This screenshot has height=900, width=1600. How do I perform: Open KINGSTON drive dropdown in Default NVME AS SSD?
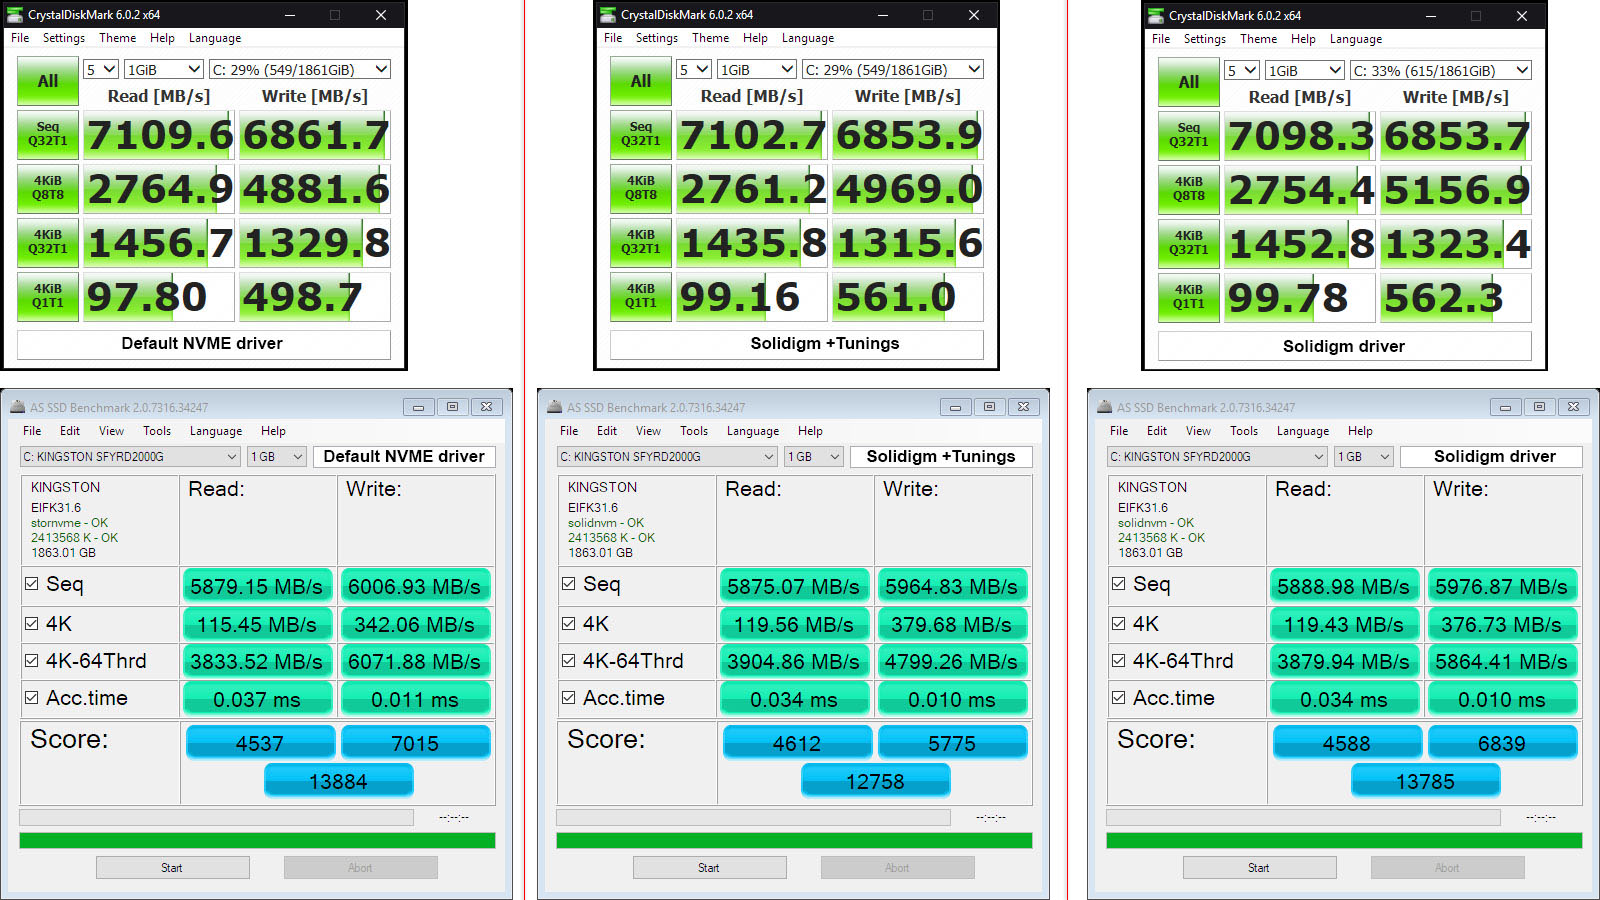click(130, 456)
